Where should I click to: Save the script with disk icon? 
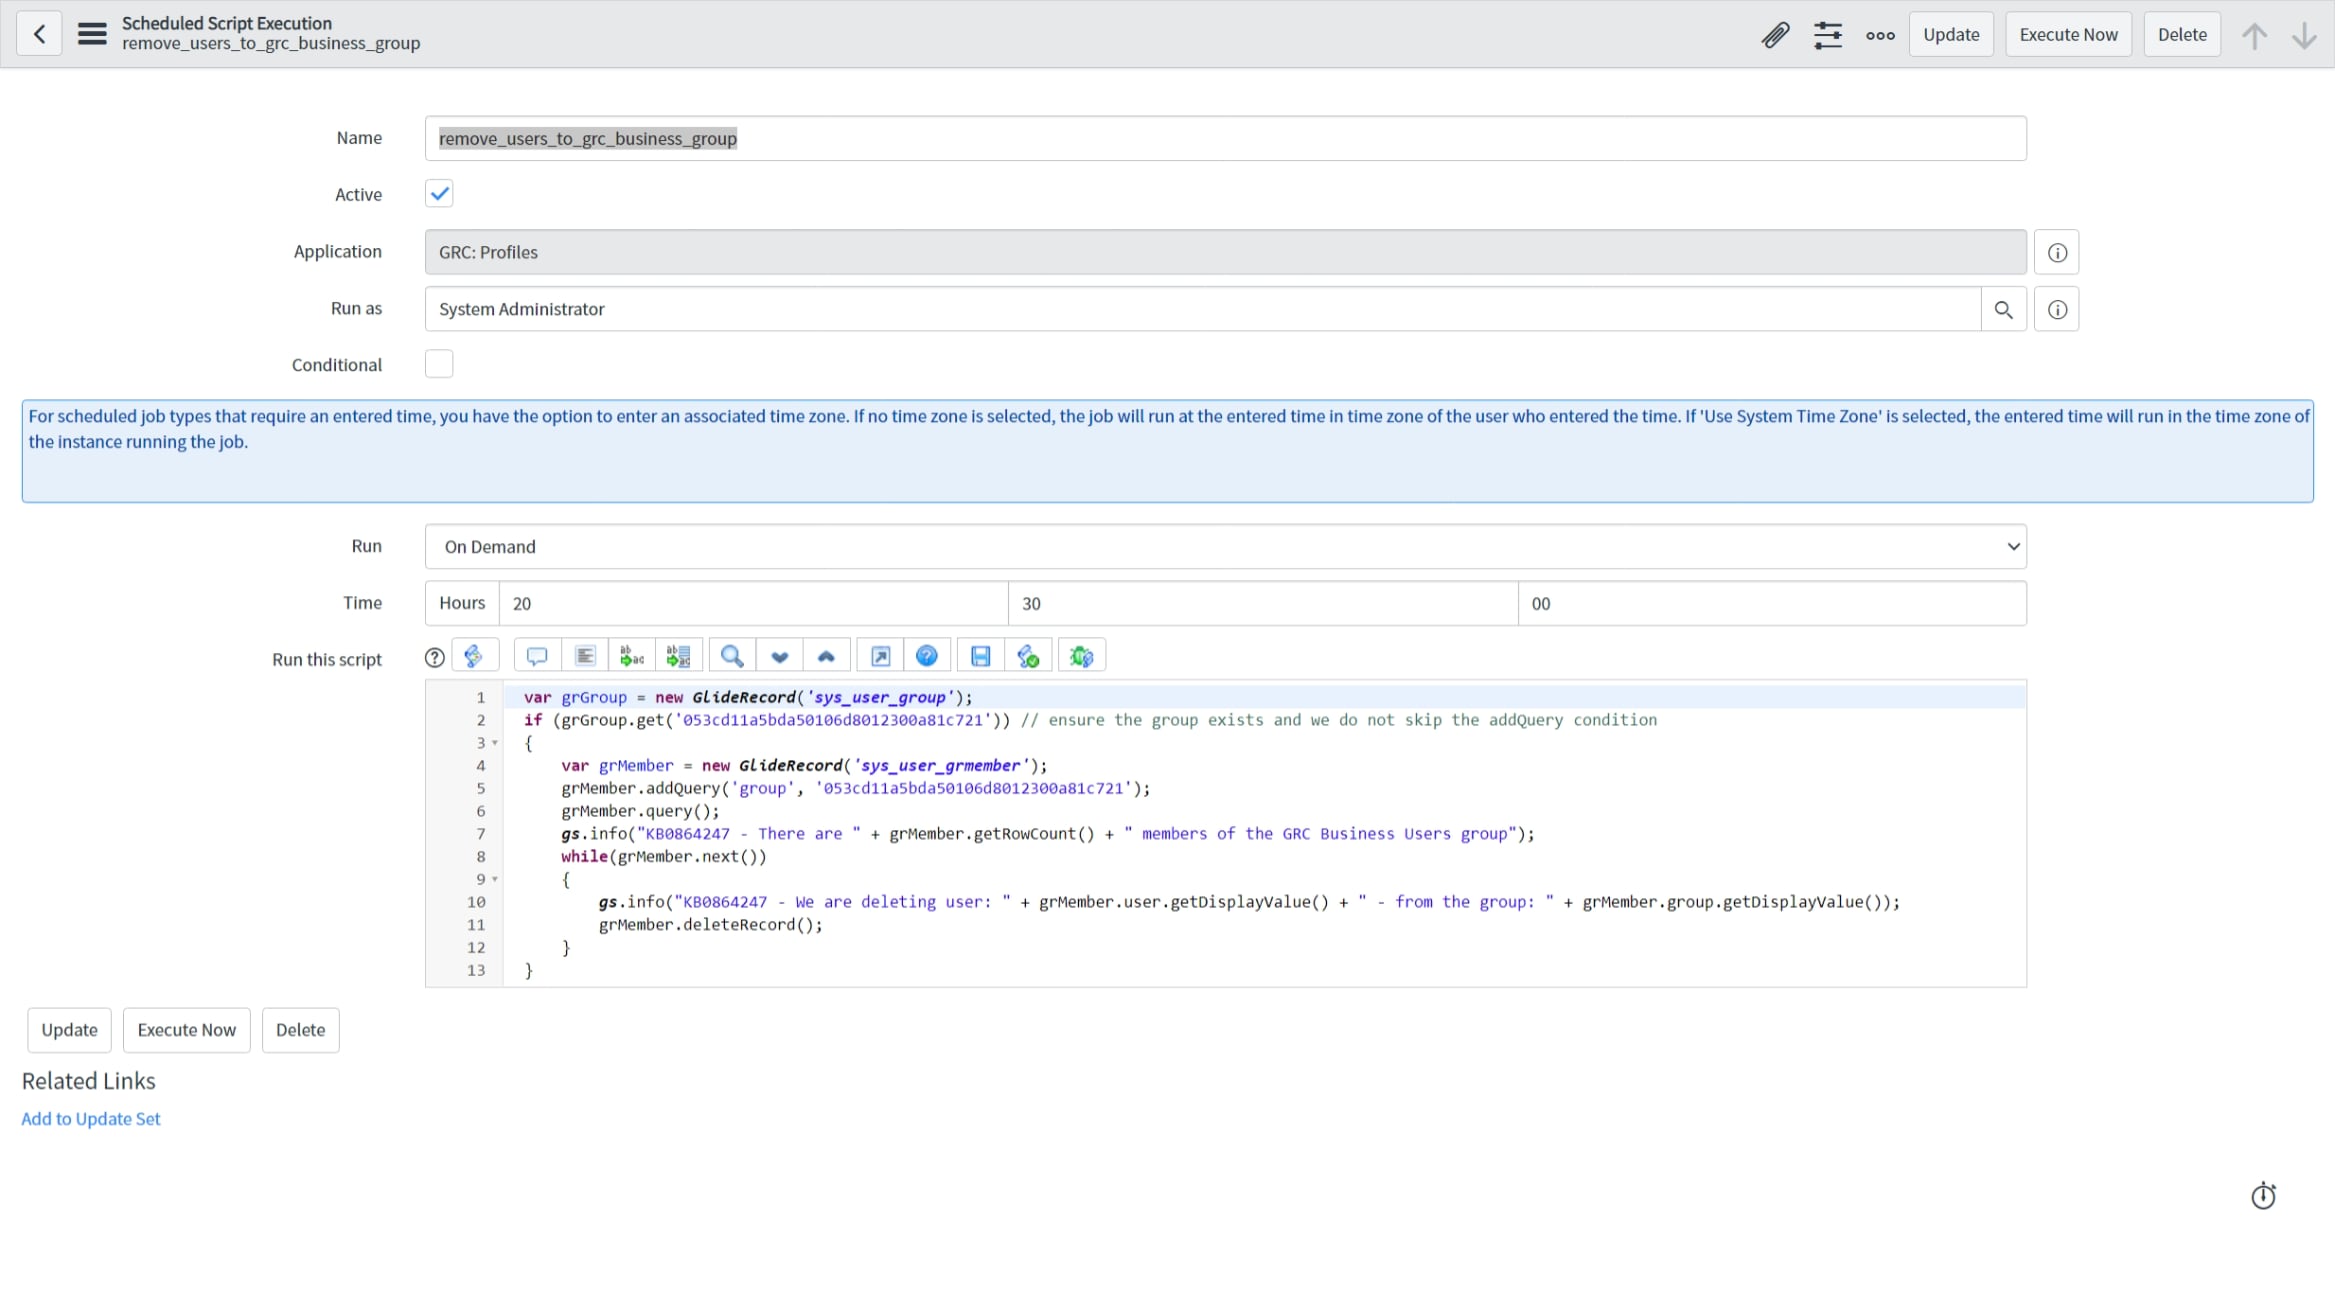tap(981, 656)
